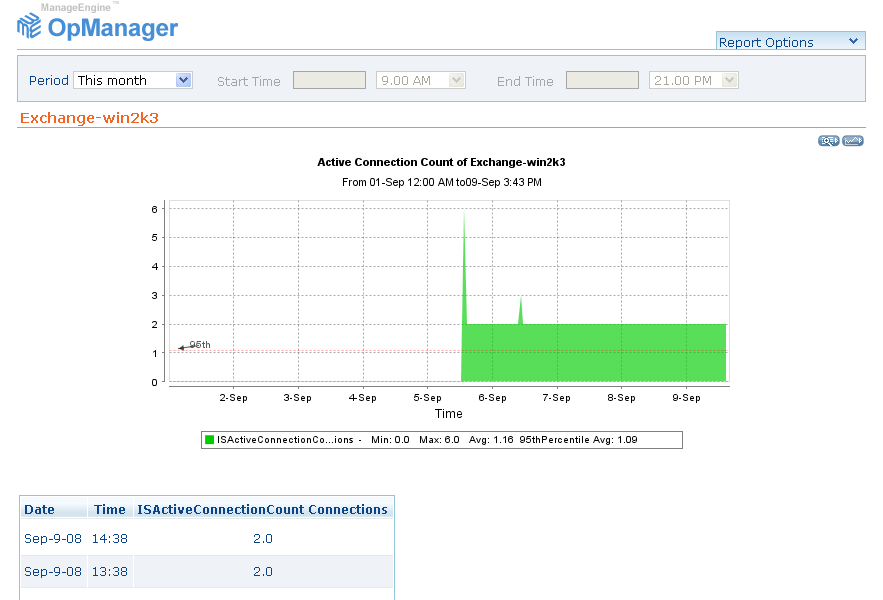Click the '95th' percentile marker label
Image resolution: width=883 pixels, height=600 pixels.
coord(200,344)
